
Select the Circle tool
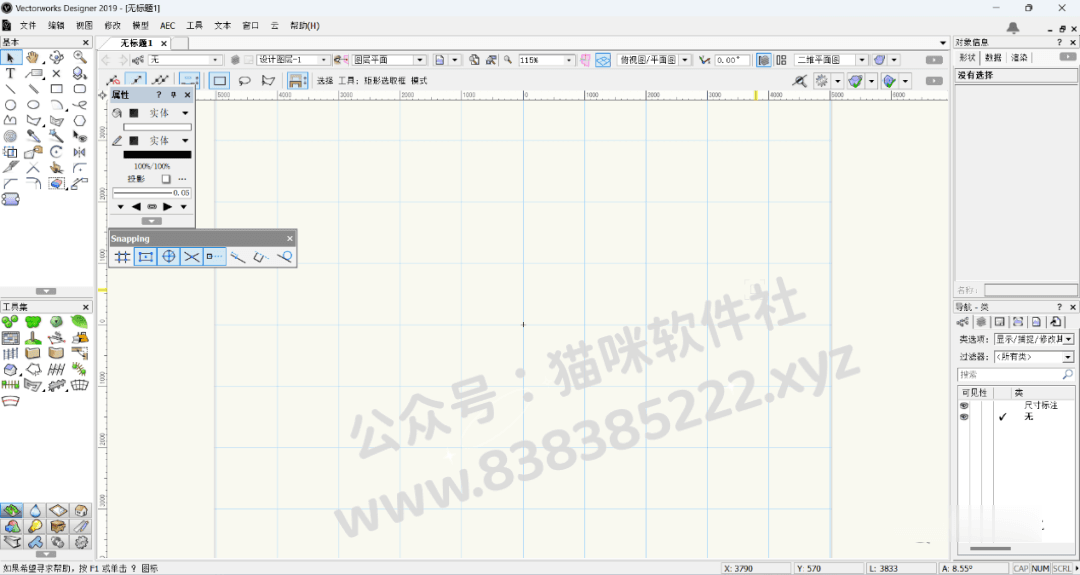coord(10,105)
